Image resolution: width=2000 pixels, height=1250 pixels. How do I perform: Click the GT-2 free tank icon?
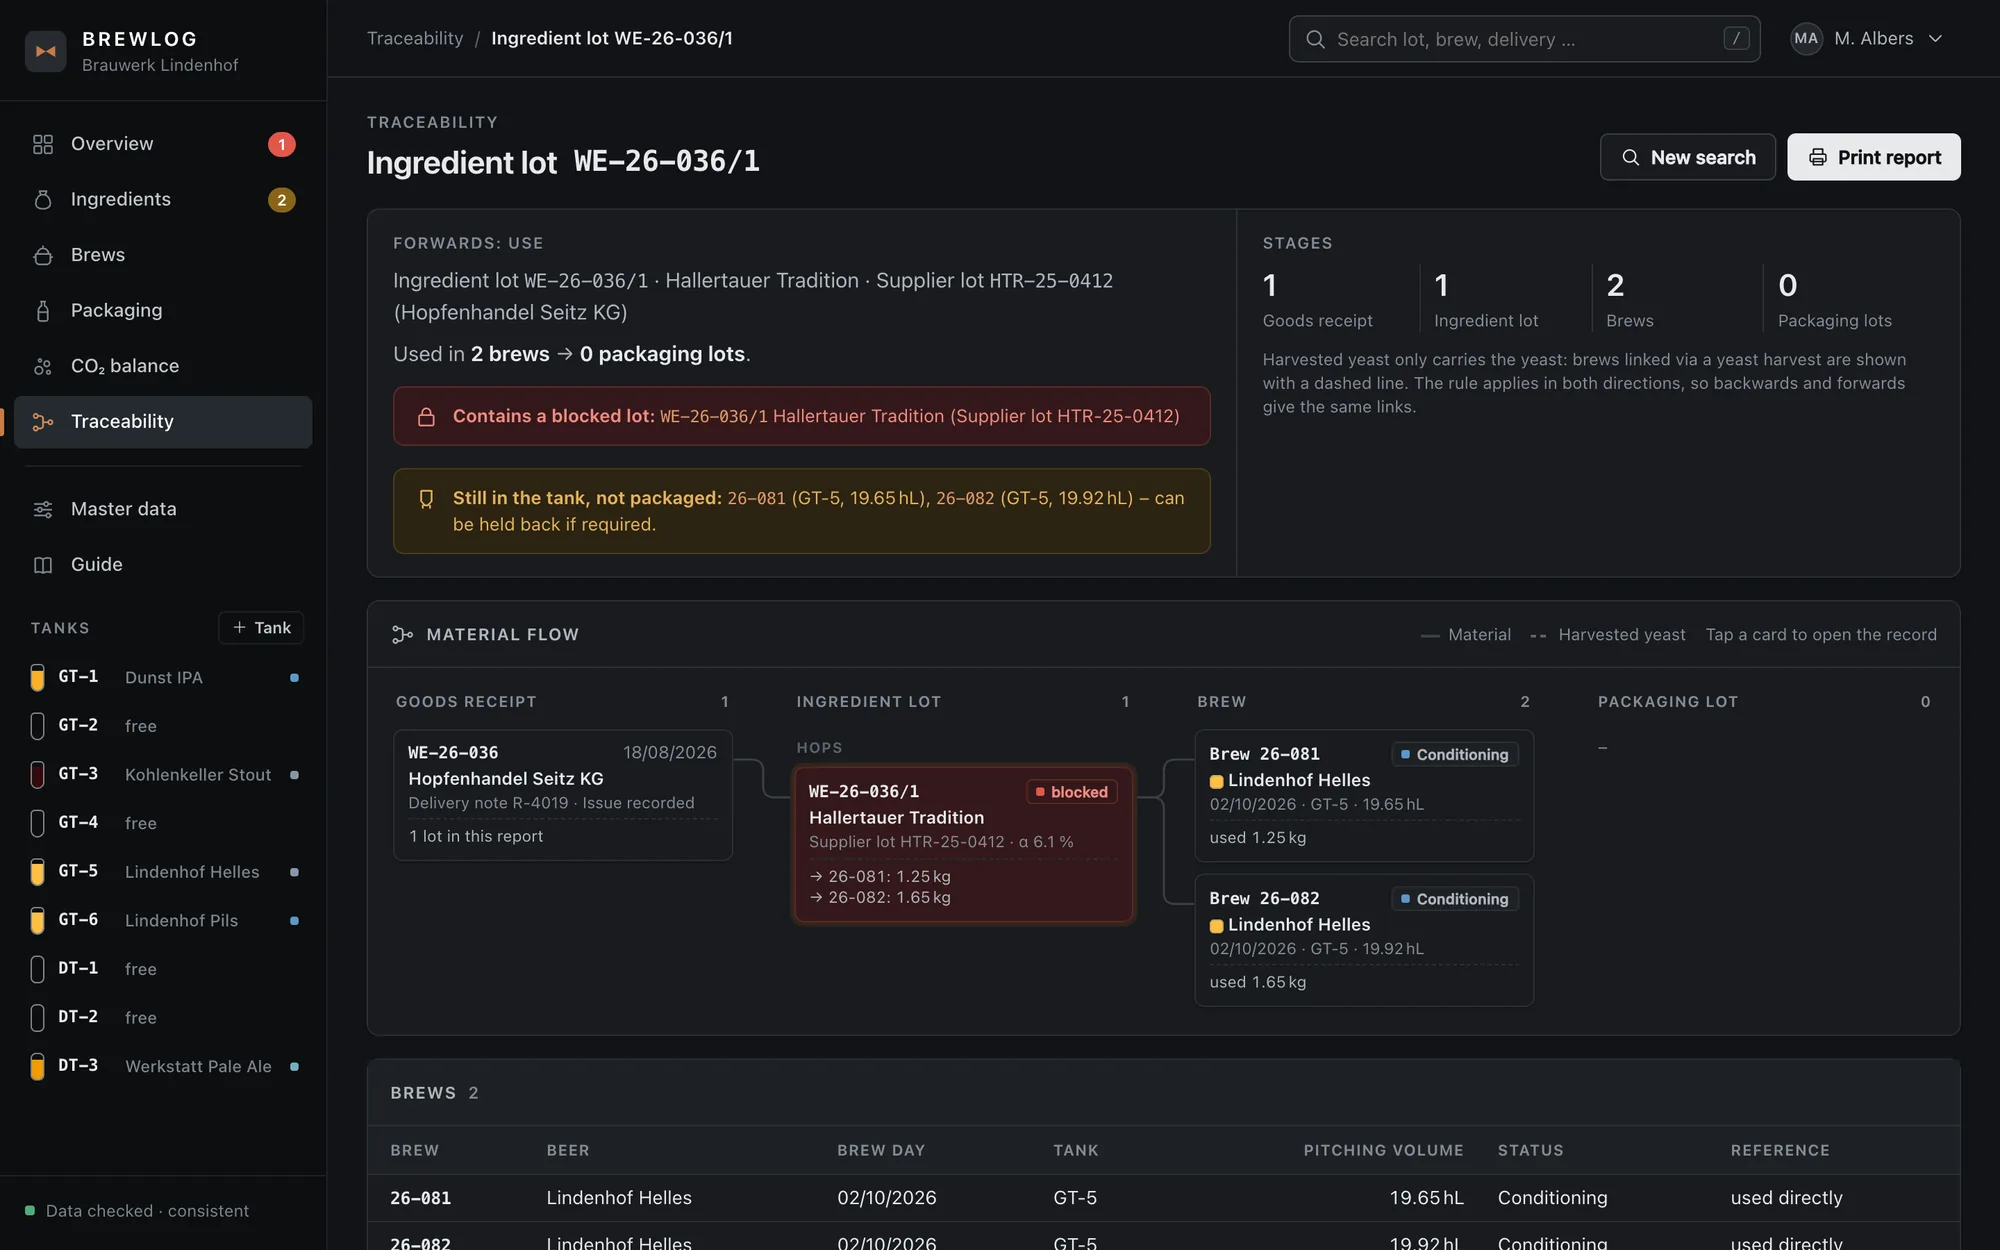(37, 726)
